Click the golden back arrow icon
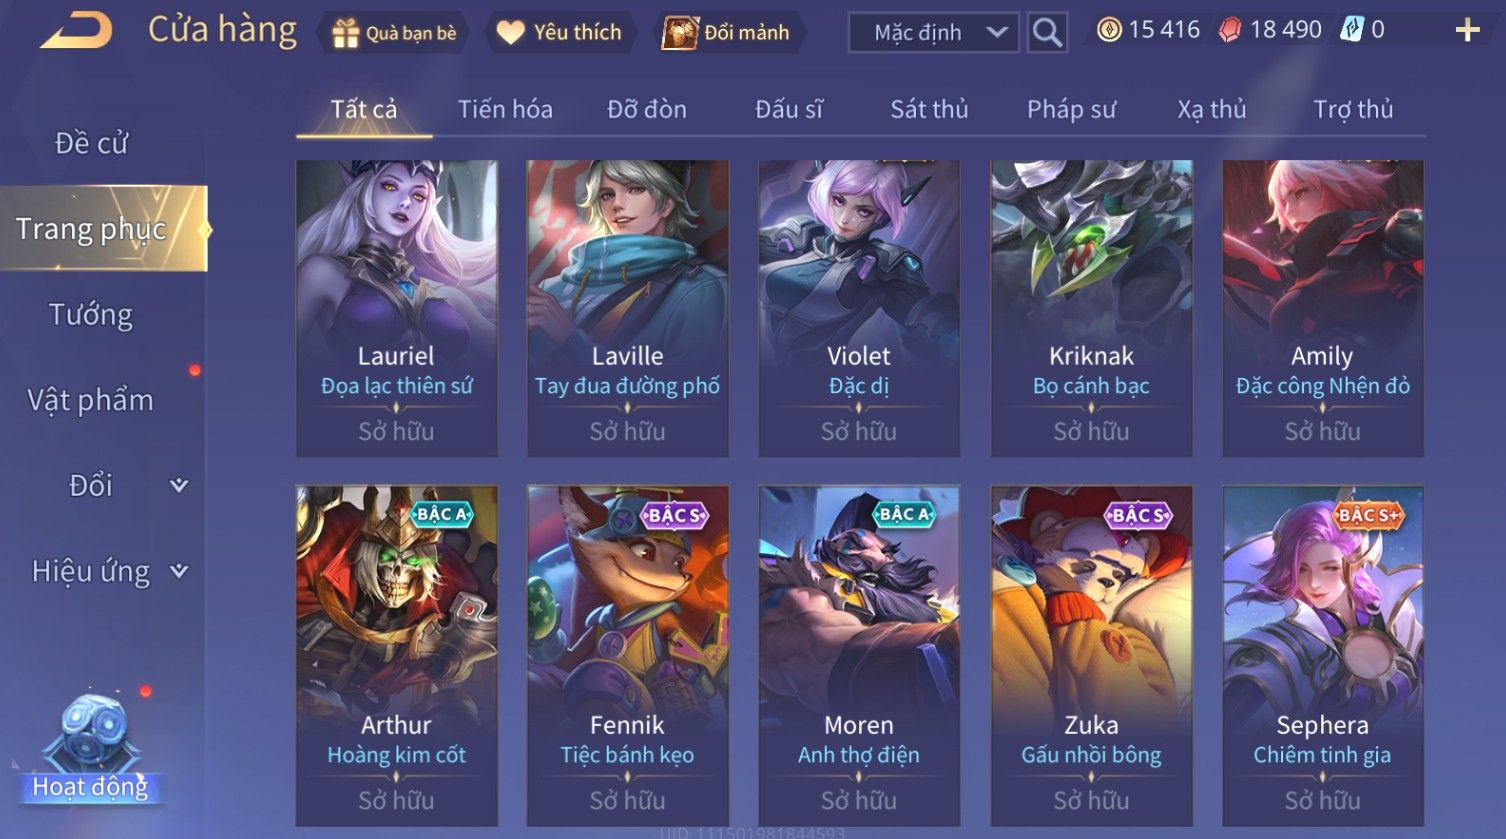Screen dimensions: 1506x839 pyautogui.click(x=76, y=32)
